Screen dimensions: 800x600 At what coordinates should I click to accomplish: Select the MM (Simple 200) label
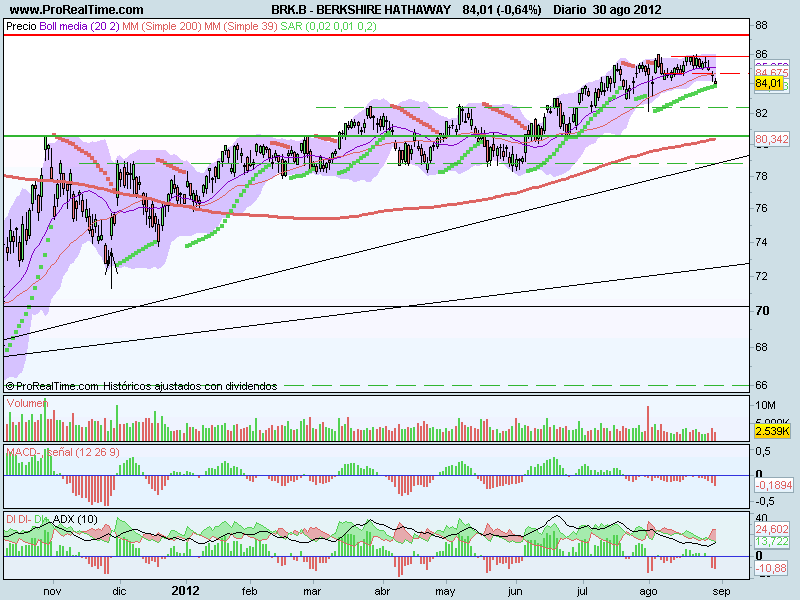[x=162, y=26]
